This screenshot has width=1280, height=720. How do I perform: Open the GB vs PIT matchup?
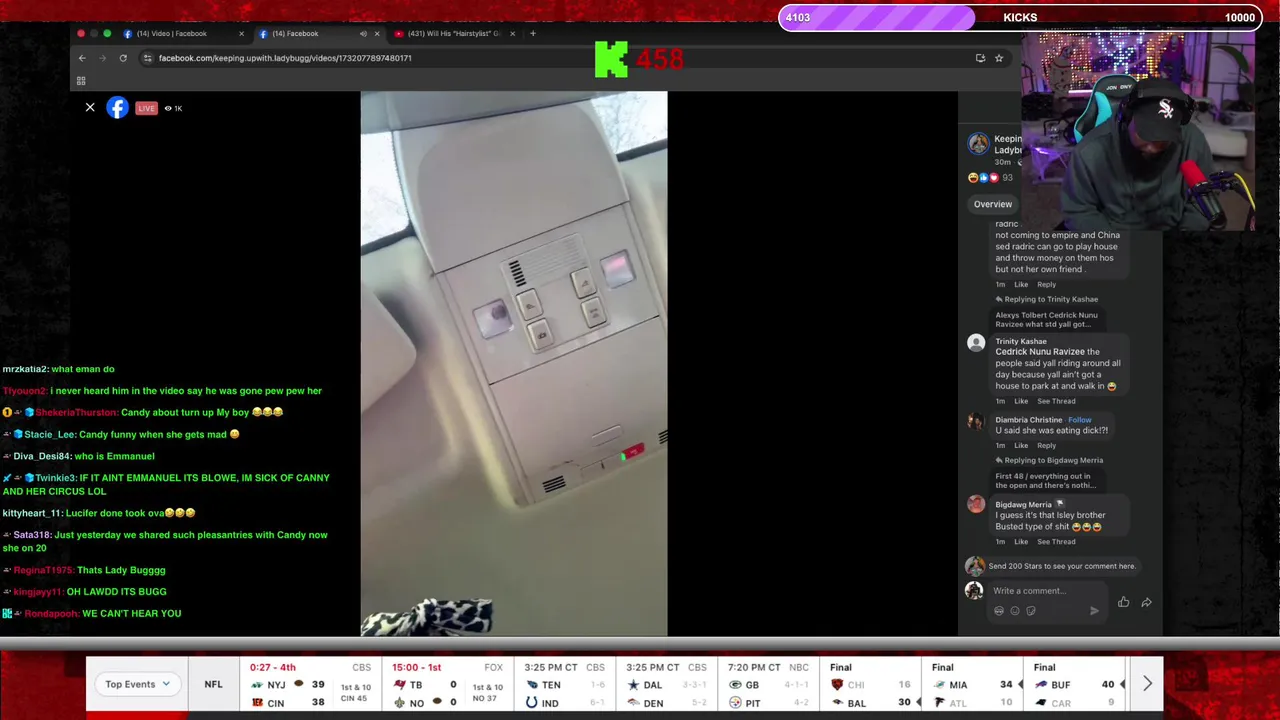pos(768,685)
